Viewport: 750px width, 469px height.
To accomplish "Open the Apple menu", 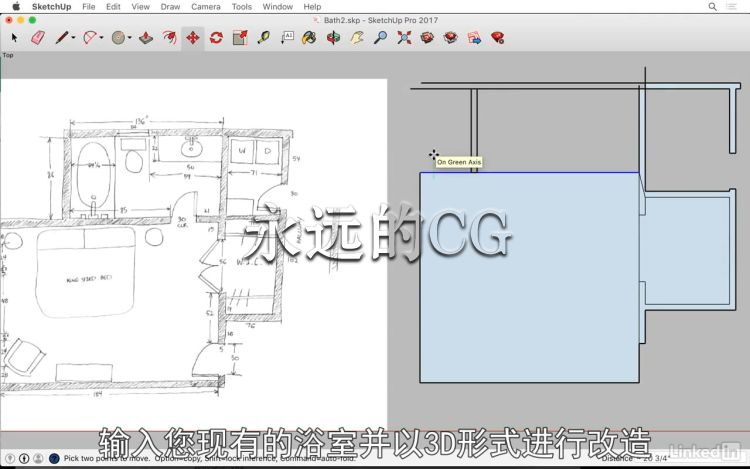I will pyautogui.click(x=16, y=6).
